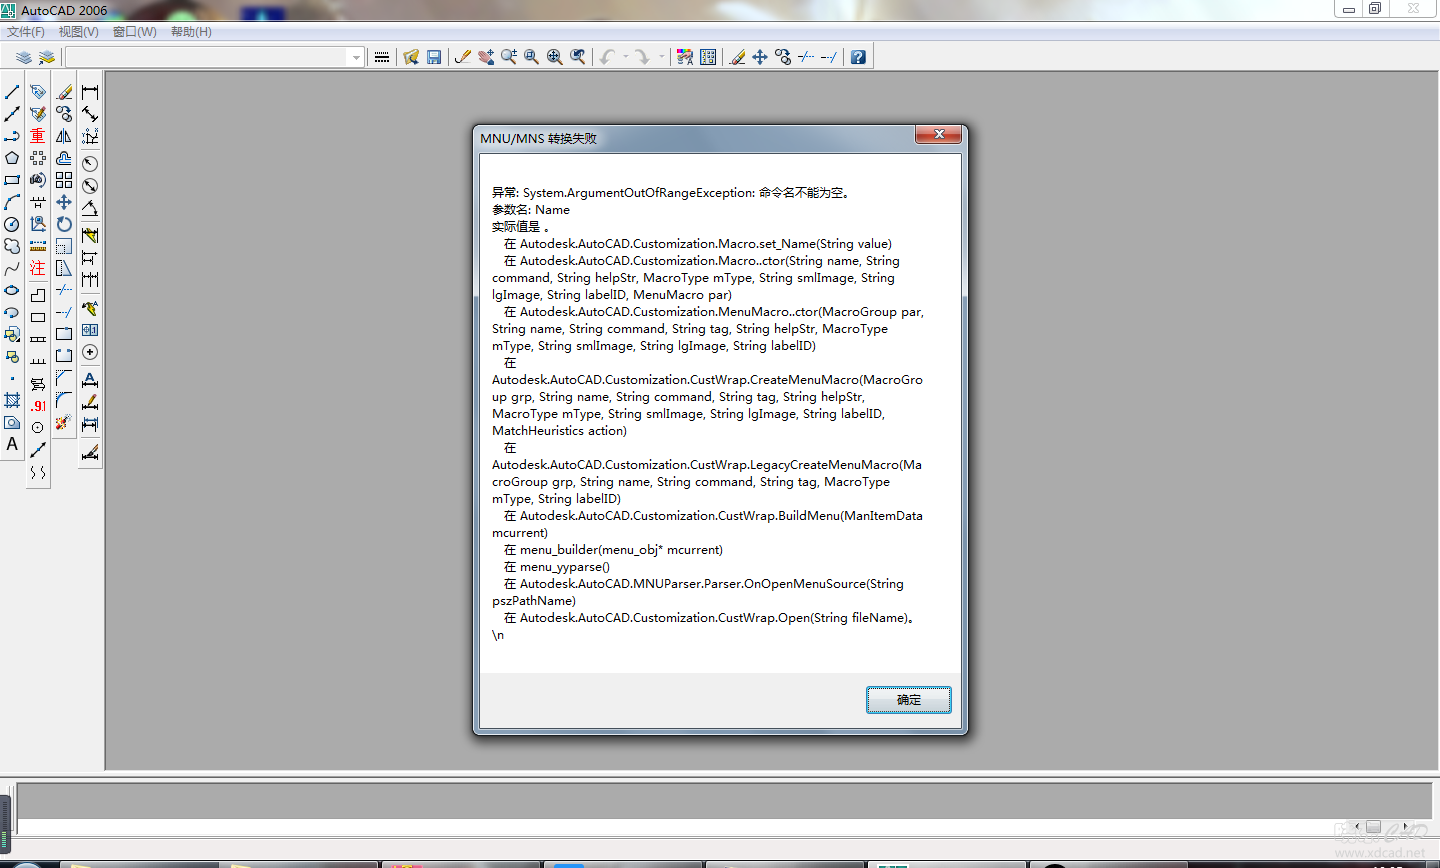Open the Redo history dropdown arrow
1440x868 pixels.
(662, 57)
